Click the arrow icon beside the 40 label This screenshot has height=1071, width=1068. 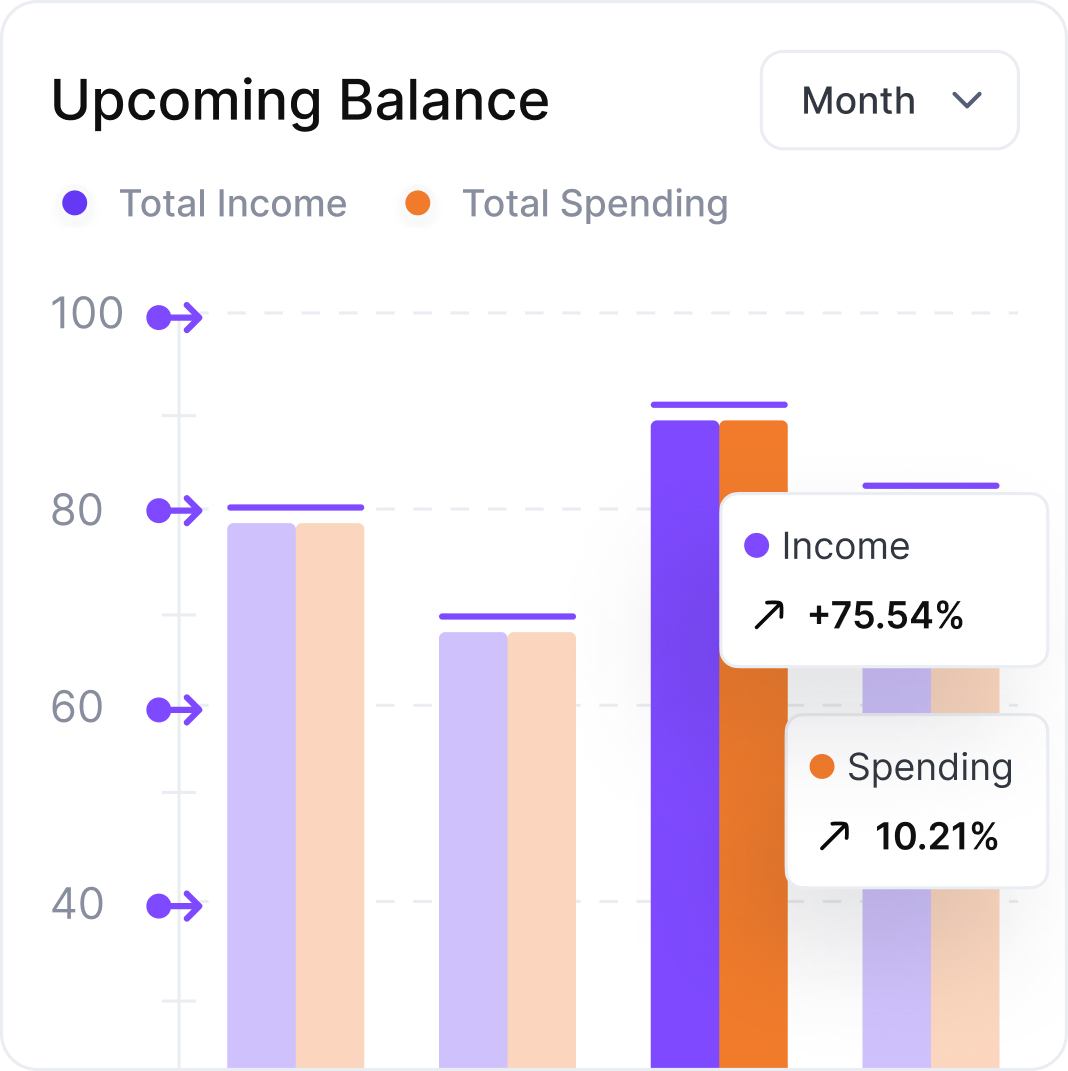pos(175,904)
